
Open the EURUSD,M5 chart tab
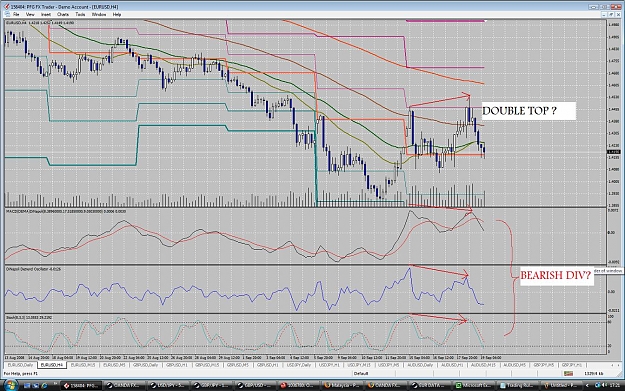[x=114, y=365]
